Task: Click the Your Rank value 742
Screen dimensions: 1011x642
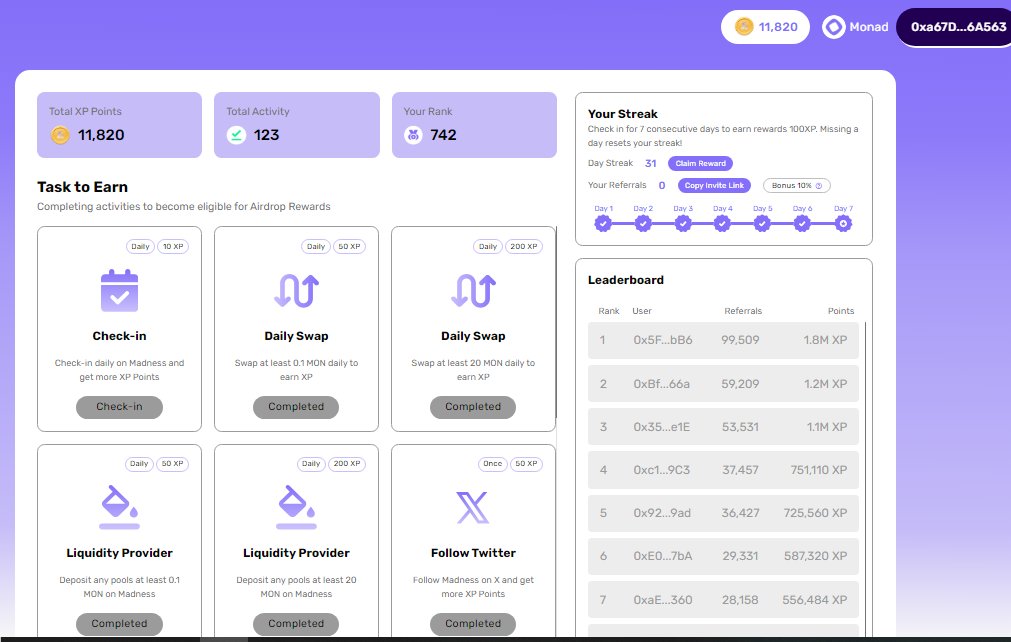Action: point(444,135)
